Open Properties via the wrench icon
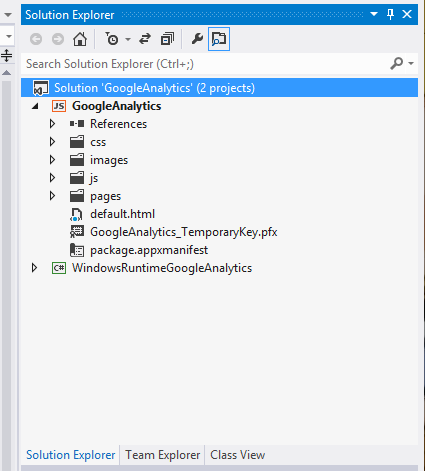The image size is (425, 471). pyautogui.click(x=197, y=39)
